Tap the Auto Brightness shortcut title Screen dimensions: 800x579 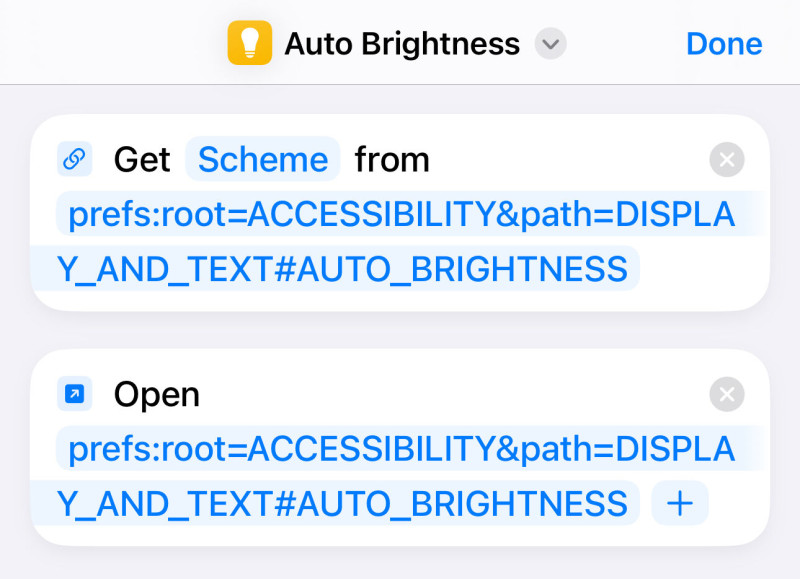pyautogui.click(x=402, y=44)
